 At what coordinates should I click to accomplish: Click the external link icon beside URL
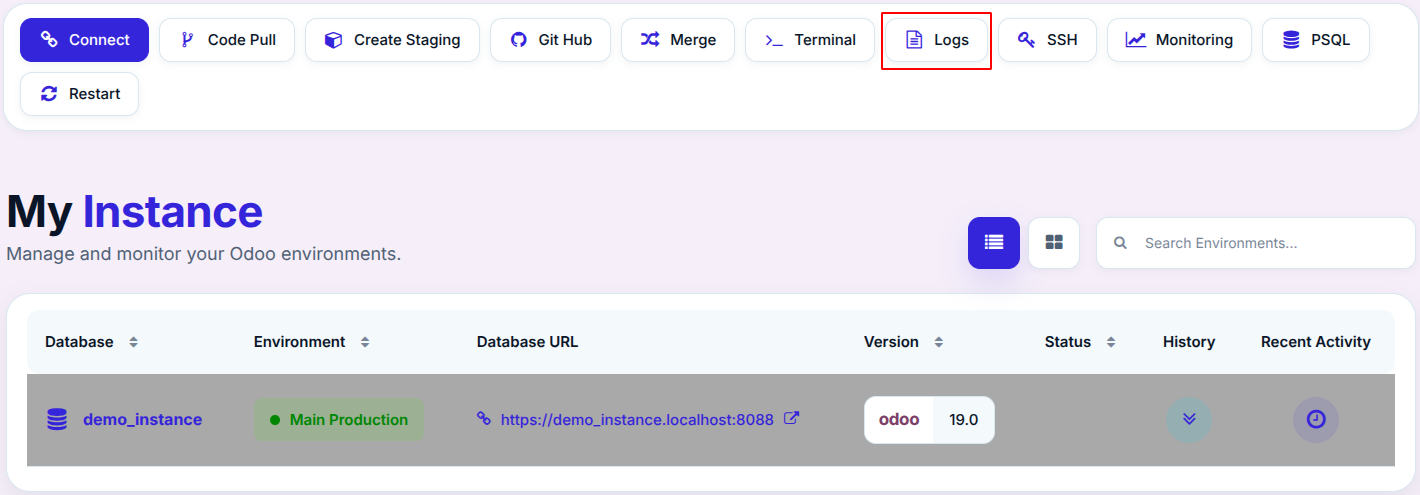tap(791, 418)
